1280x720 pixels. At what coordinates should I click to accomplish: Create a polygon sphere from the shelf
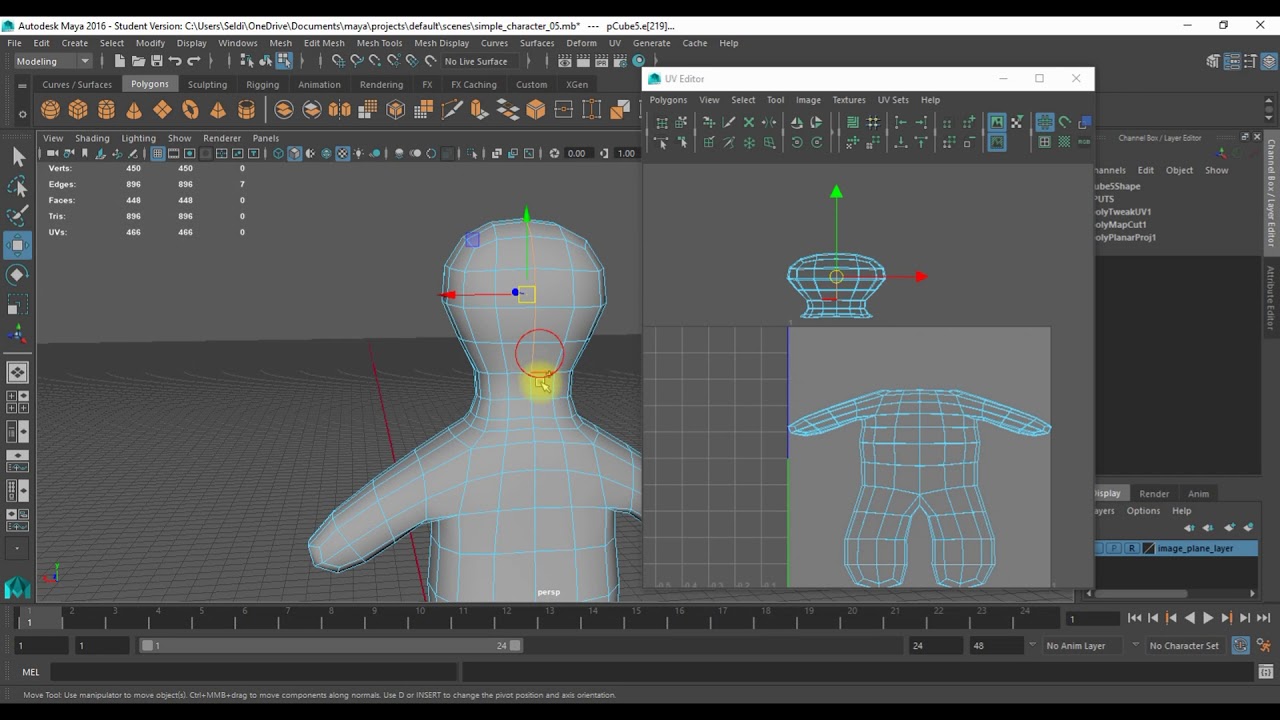click(50, 110)
